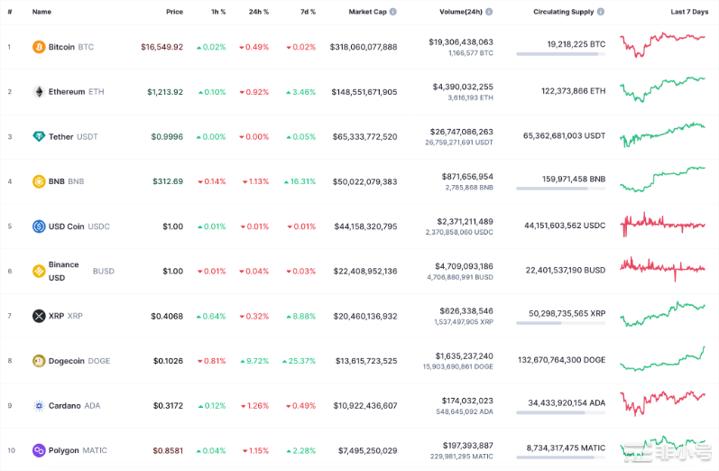Viewport: 719px width, 471px height.
Task: Click the Dogecoin logo icon
Action: click(39, 361)
